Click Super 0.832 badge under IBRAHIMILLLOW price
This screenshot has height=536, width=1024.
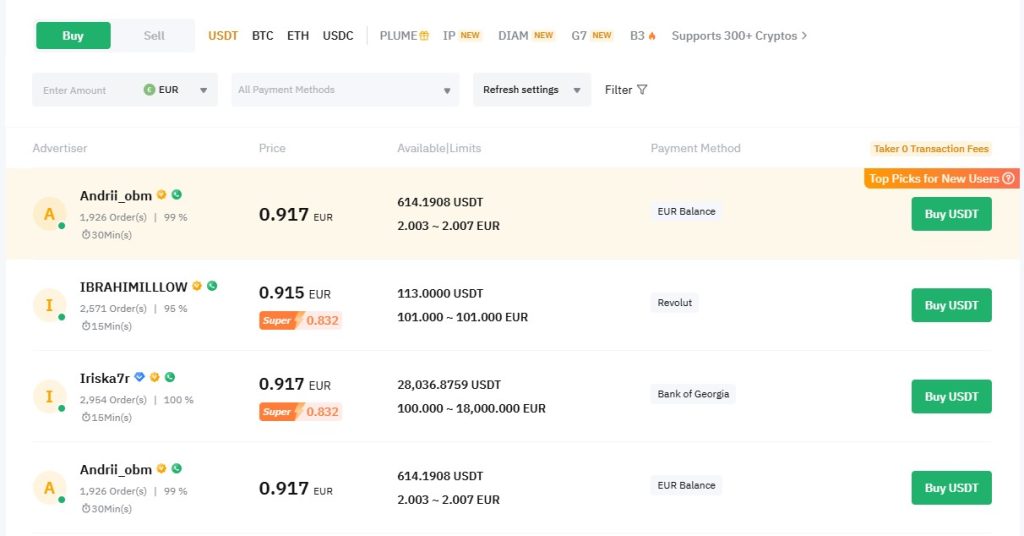tap(300, 321)
